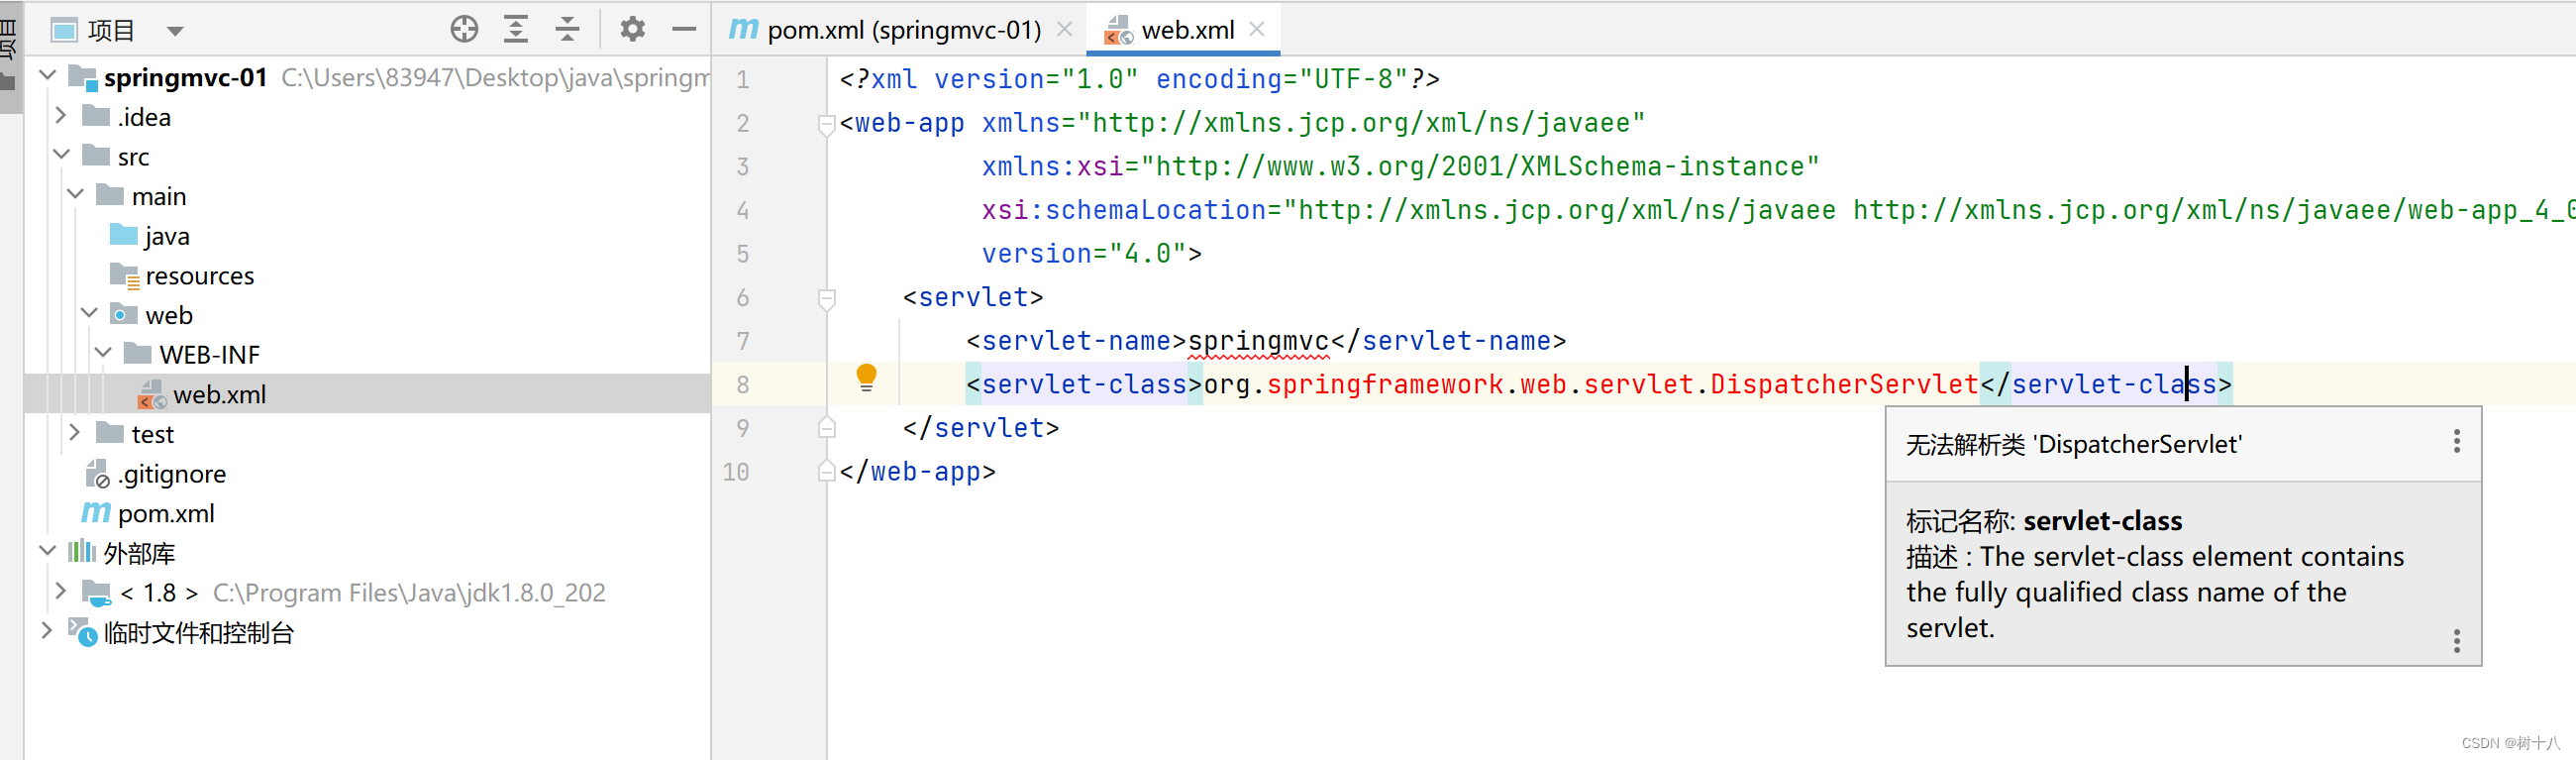Click the three-dot menu beside servlet-class description

tap(2456, 641)
